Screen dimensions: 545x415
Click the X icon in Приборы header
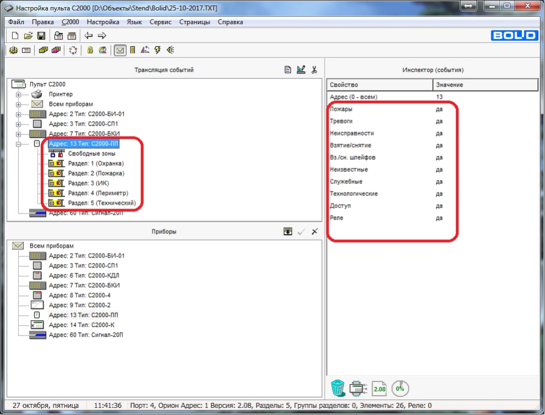(x=315, y=231)
